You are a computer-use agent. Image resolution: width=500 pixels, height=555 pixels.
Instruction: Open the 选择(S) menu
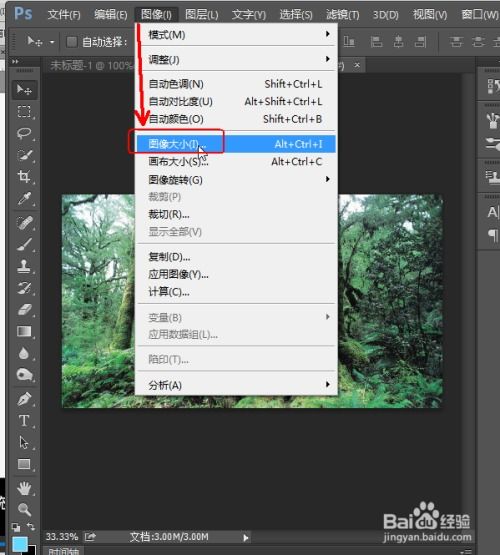tap(296, 15)
